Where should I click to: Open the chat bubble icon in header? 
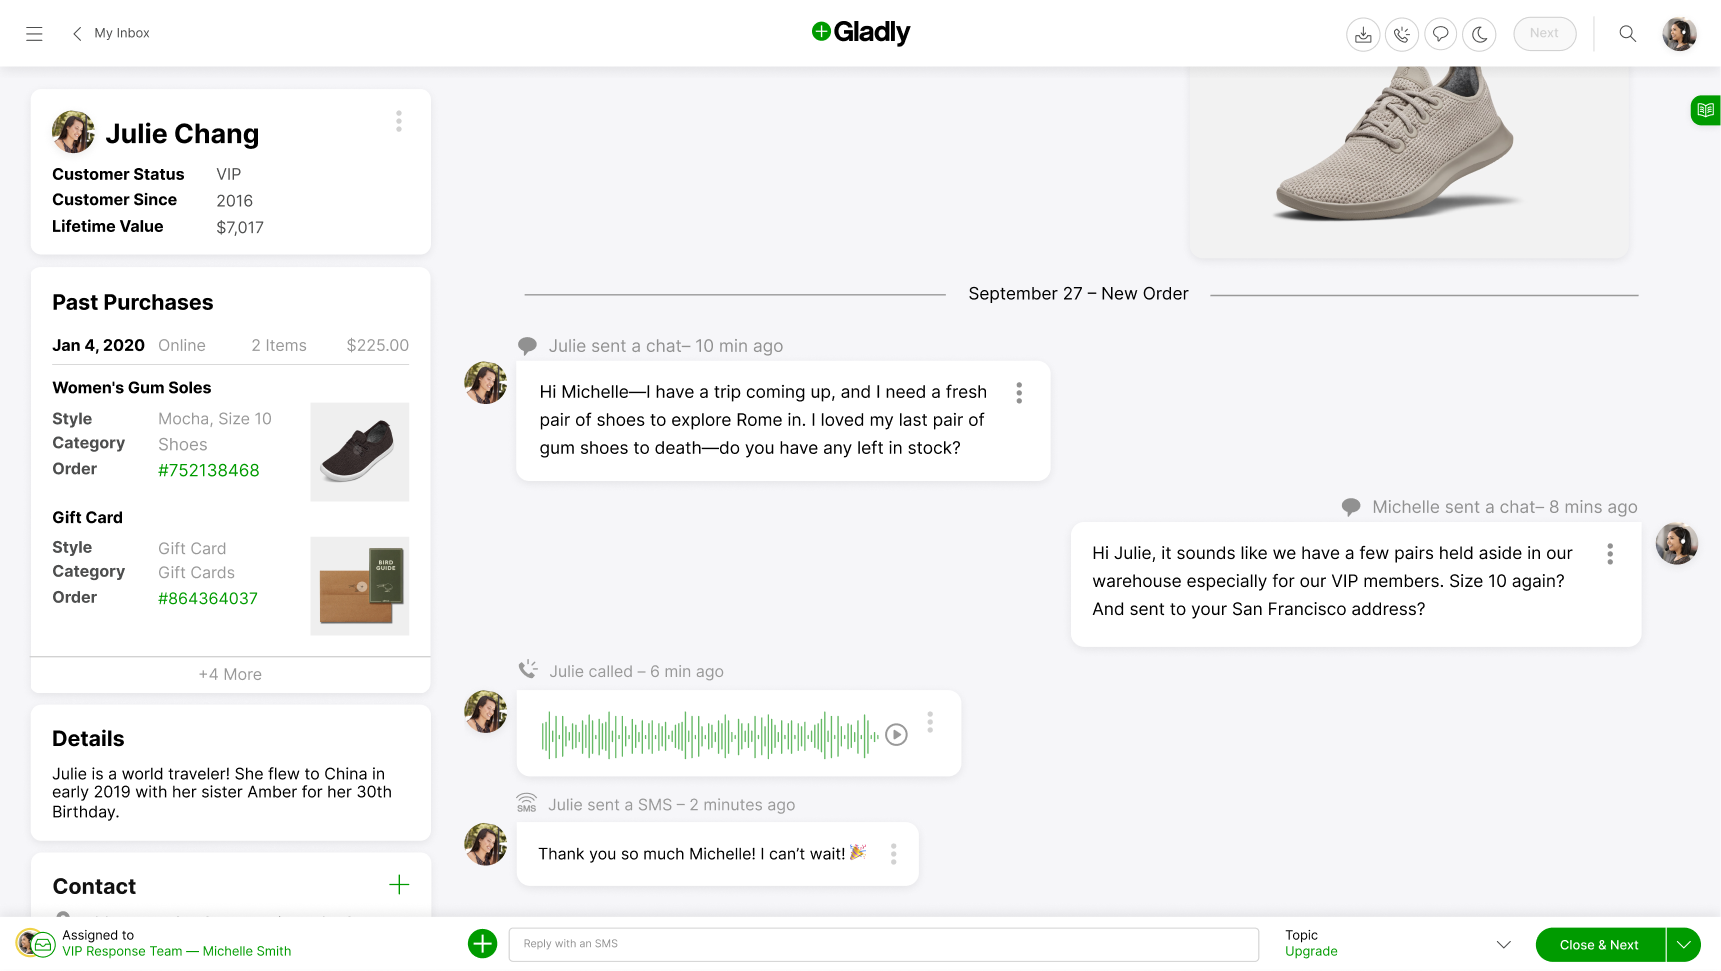(1440, 34)
